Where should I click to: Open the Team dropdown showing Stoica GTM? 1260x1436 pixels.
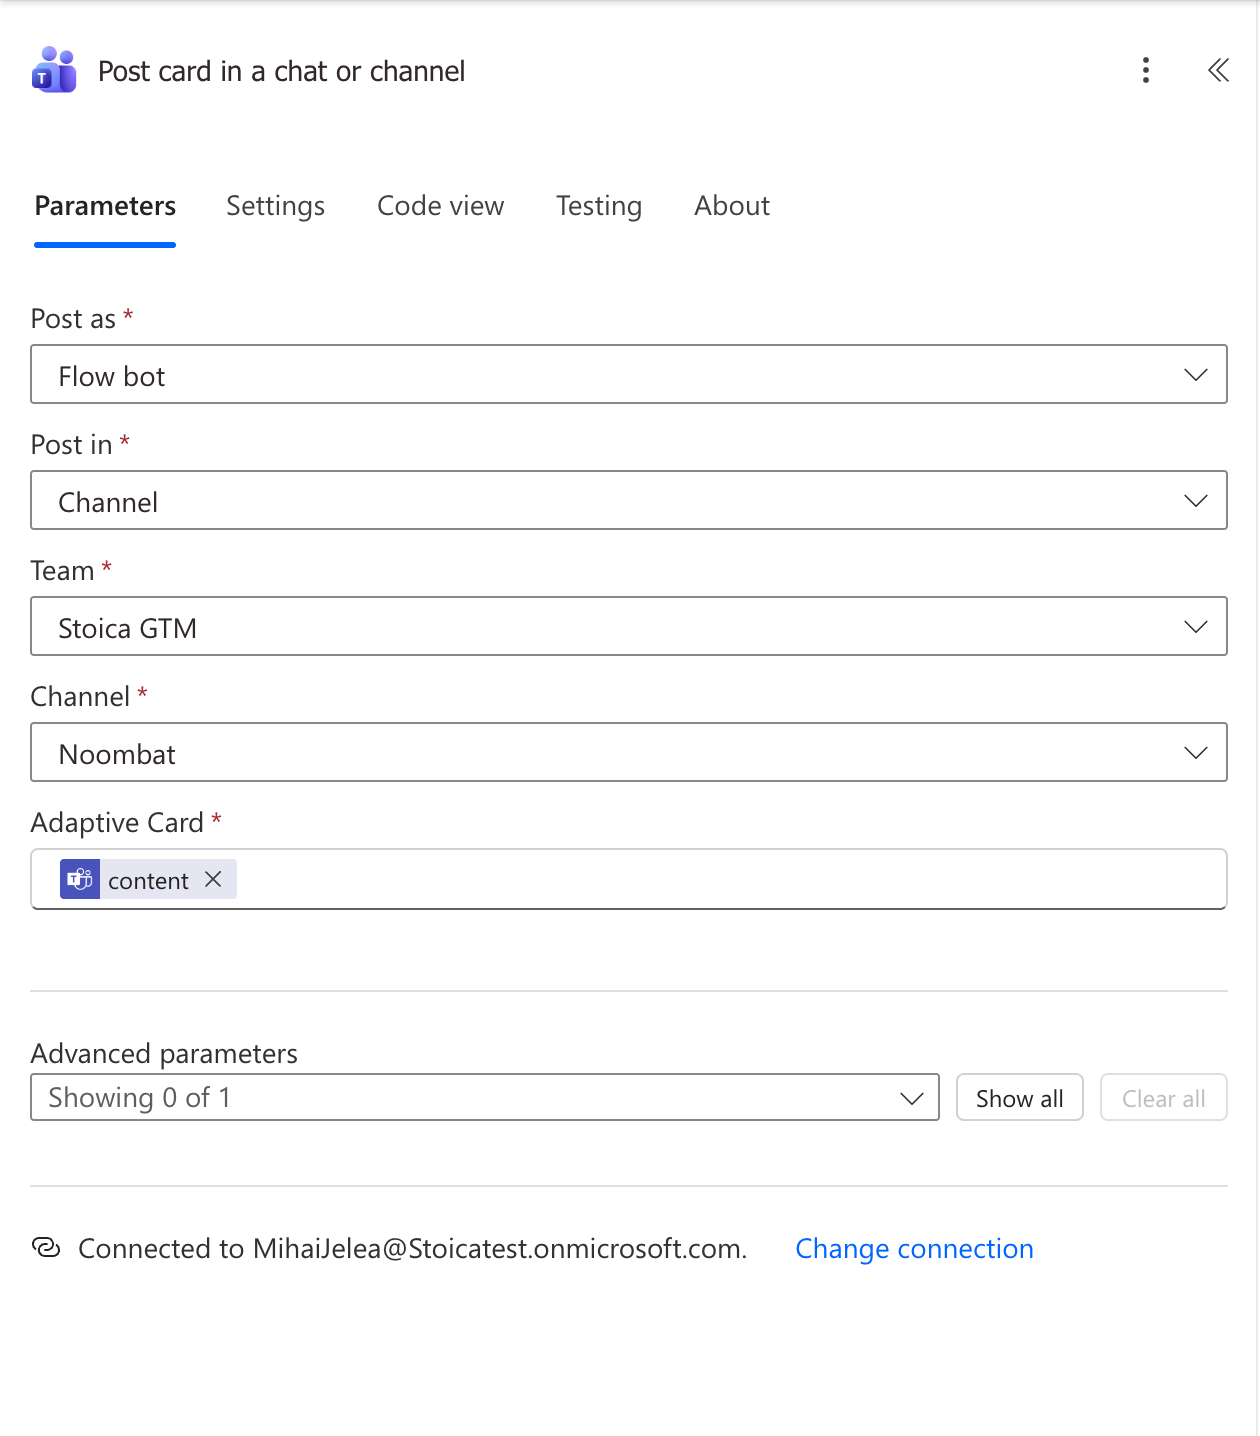[x=629, y=626]
